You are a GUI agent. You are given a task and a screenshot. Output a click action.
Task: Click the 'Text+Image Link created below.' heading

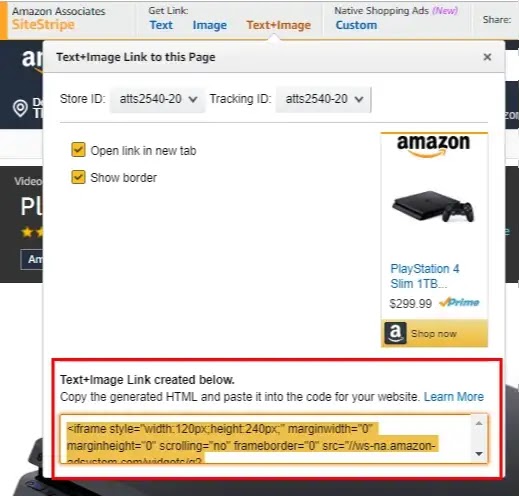point(147,380)
